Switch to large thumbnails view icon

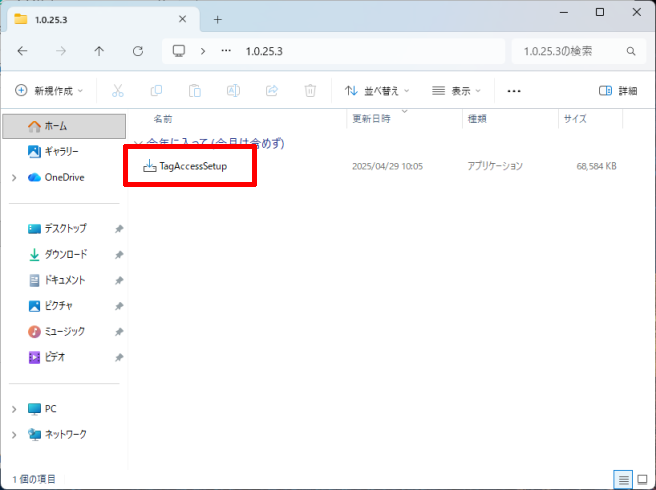point(639,479)
